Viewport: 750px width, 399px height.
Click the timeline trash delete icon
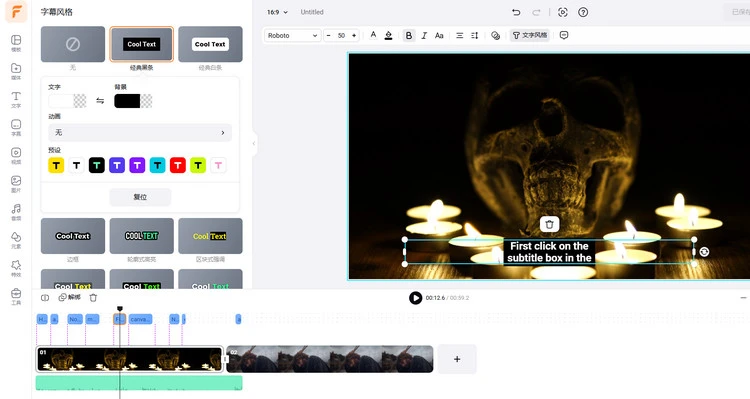pos(93,298)
